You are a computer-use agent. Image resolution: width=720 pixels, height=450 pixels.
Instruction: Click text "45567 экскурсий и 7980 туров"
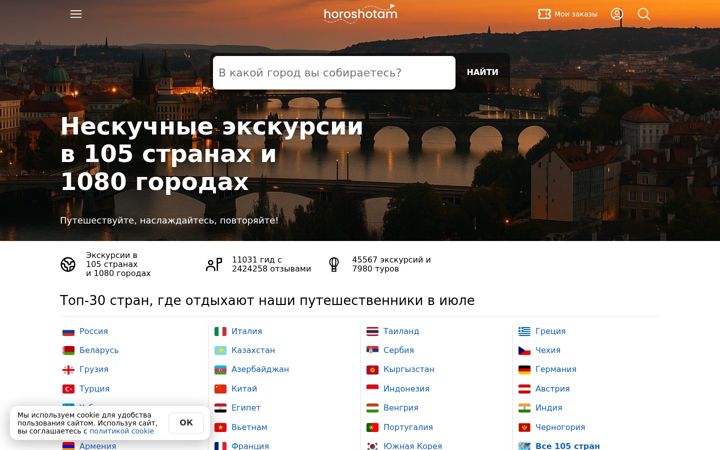391,264
